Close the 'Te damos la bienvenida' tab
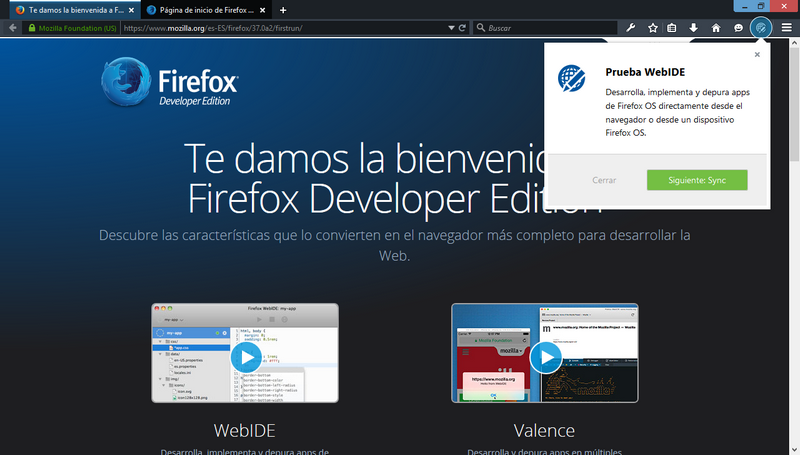Viewport: 800px width, 455px height. click(131, 10)
